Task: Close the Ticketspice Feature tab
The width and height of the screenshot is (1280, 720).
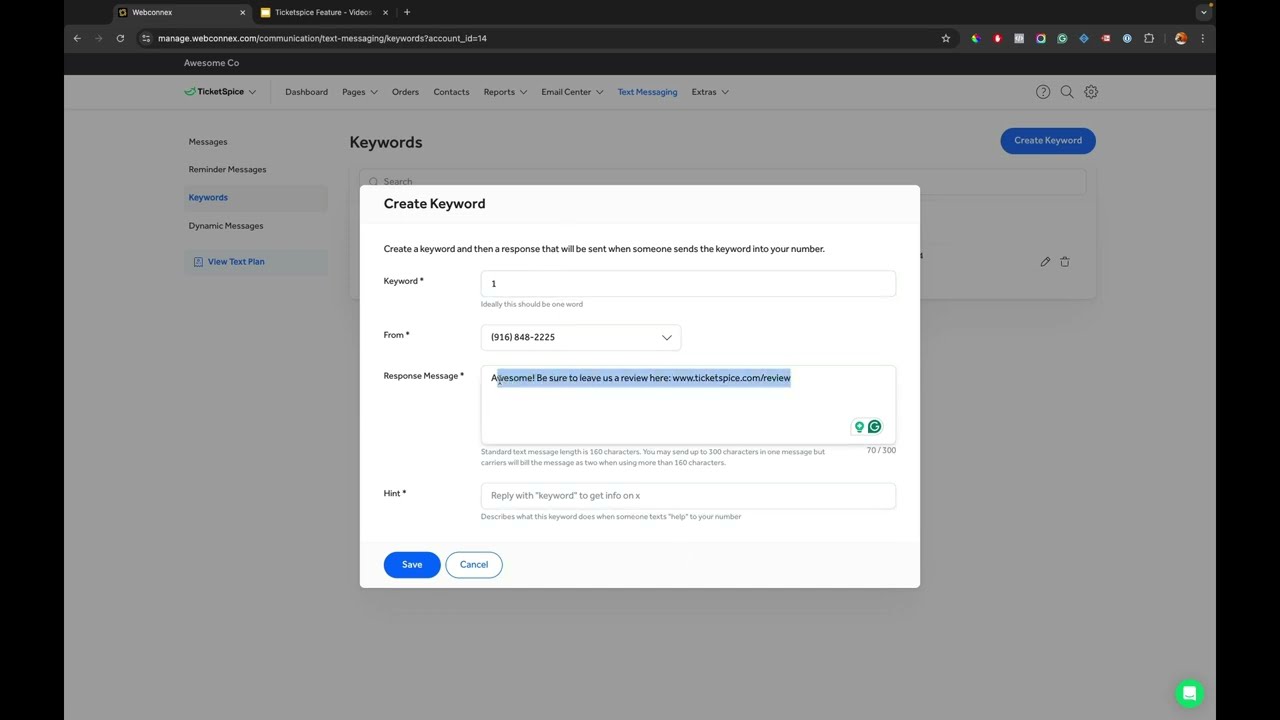Action: pos(385,12)
